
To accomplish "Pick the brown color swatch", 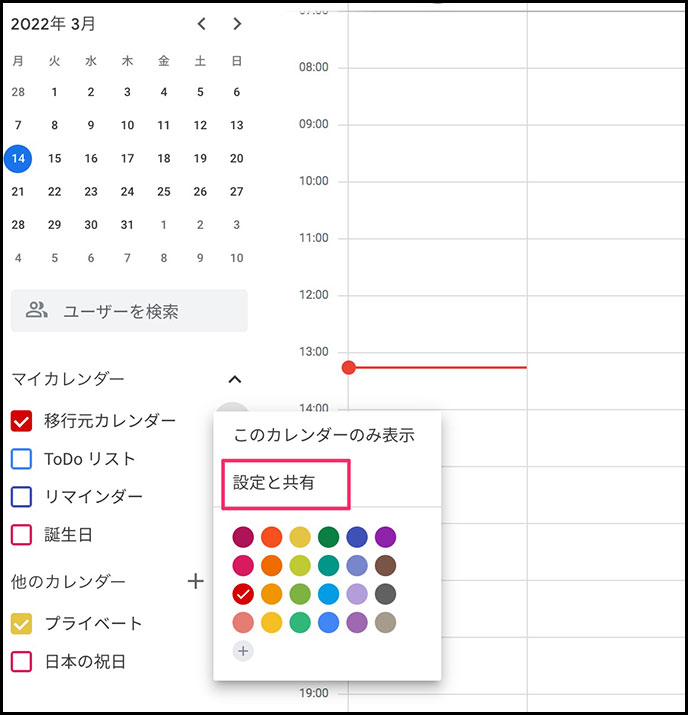I will coord(385,565).
